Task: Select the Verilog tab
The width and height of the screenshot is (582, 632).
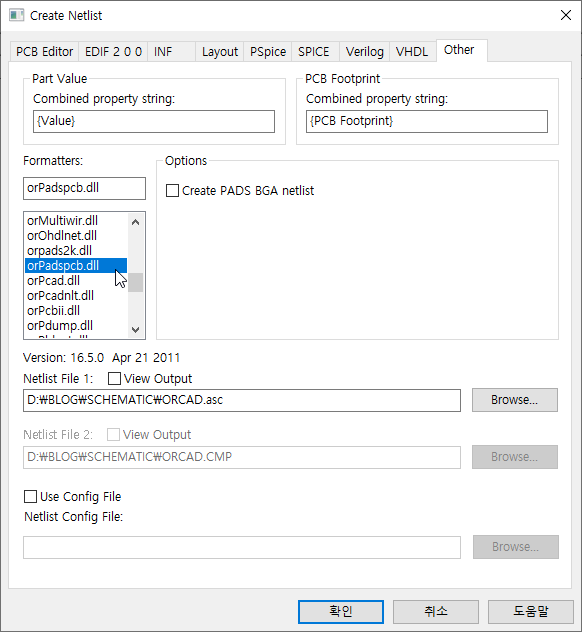Action: [x=364, y=52]
